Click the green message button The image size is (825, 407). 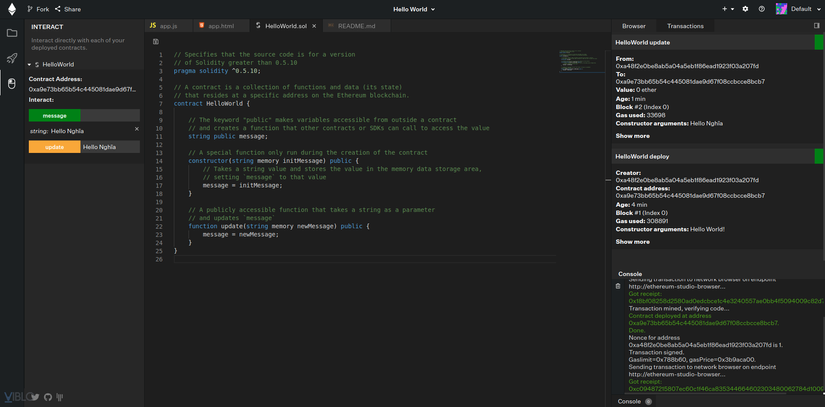[x=54, y=116]
